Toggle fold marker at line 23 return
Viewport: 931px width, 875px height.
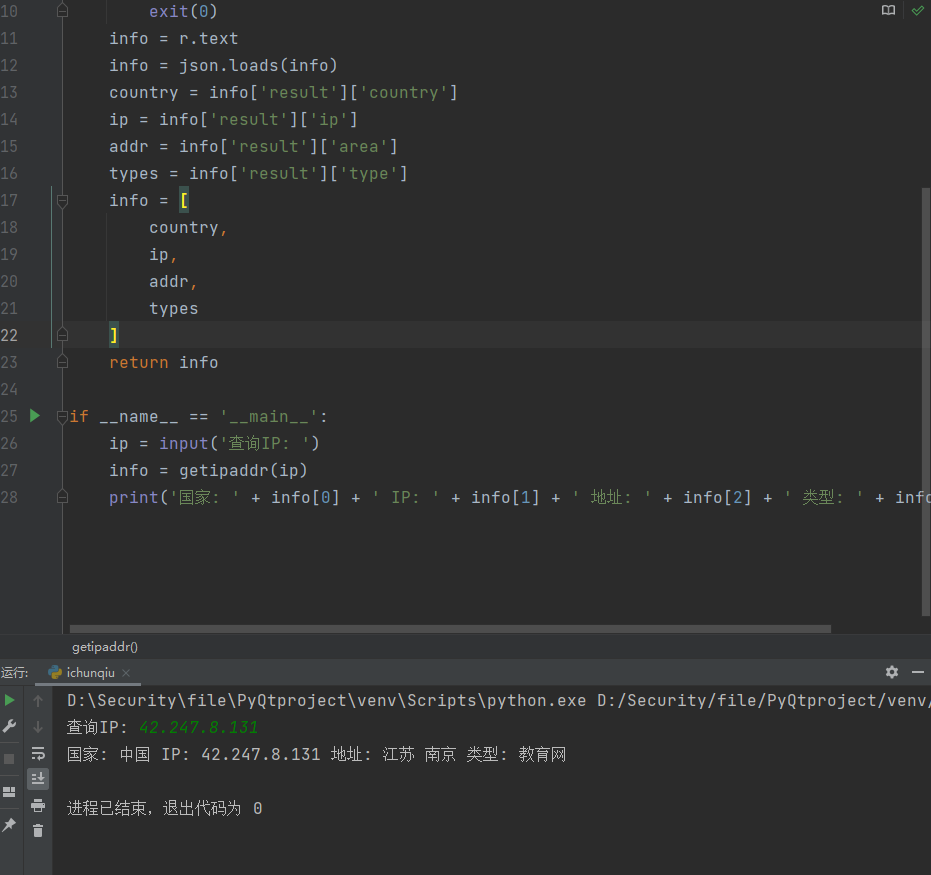(62, 362)
